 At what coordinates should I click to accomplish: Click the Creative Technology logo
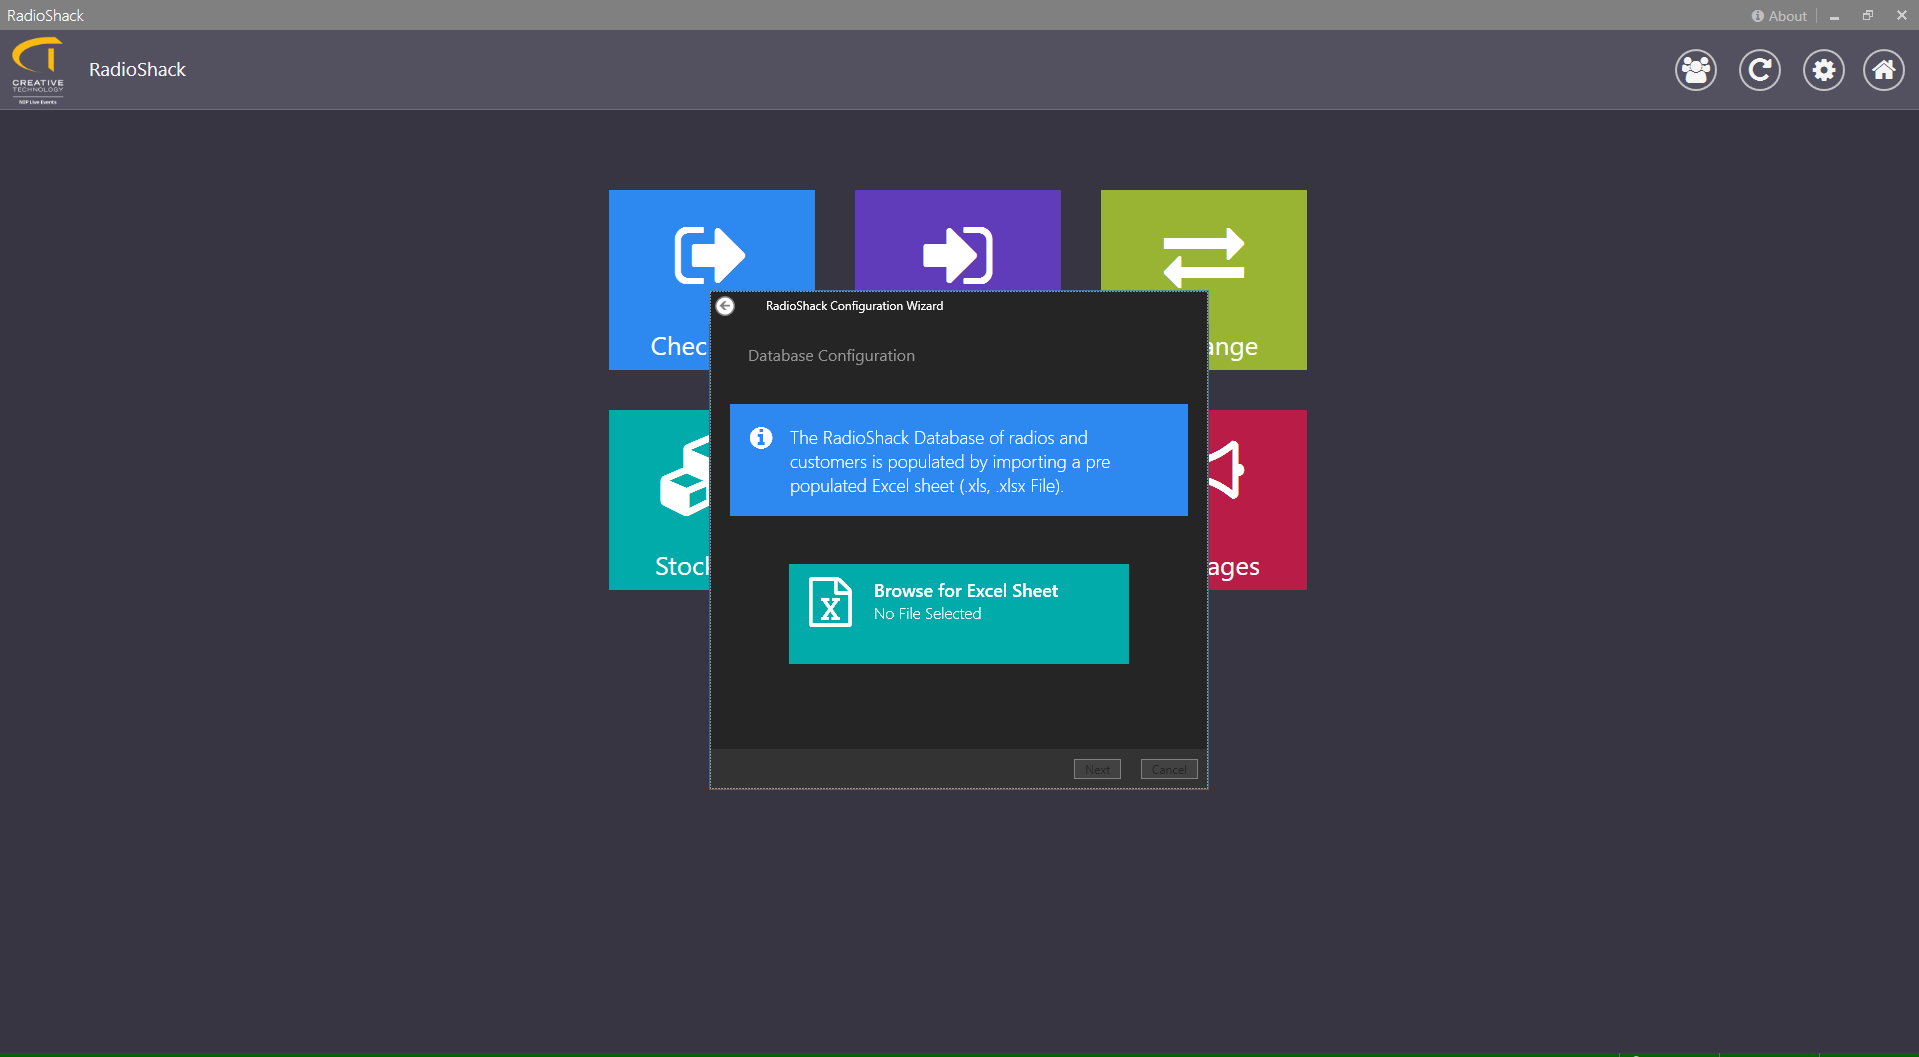coord(38,70)
